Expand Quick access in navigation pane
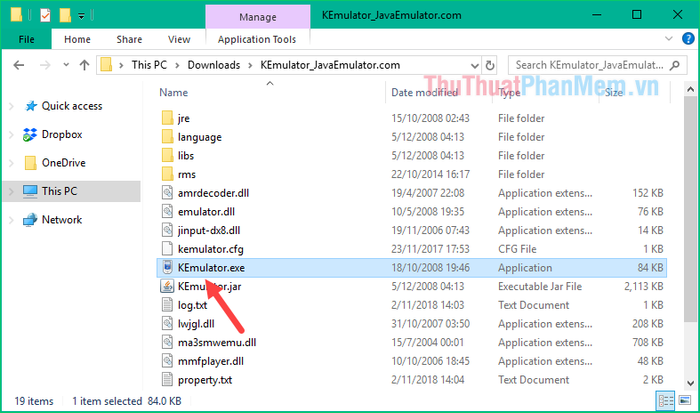Screen dimensions: 700x413 coord(11,106)
